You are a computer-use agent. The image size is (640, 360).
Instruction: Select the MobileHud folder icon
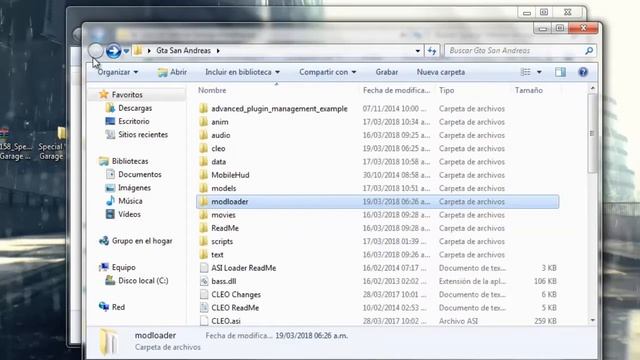[204, 175]
